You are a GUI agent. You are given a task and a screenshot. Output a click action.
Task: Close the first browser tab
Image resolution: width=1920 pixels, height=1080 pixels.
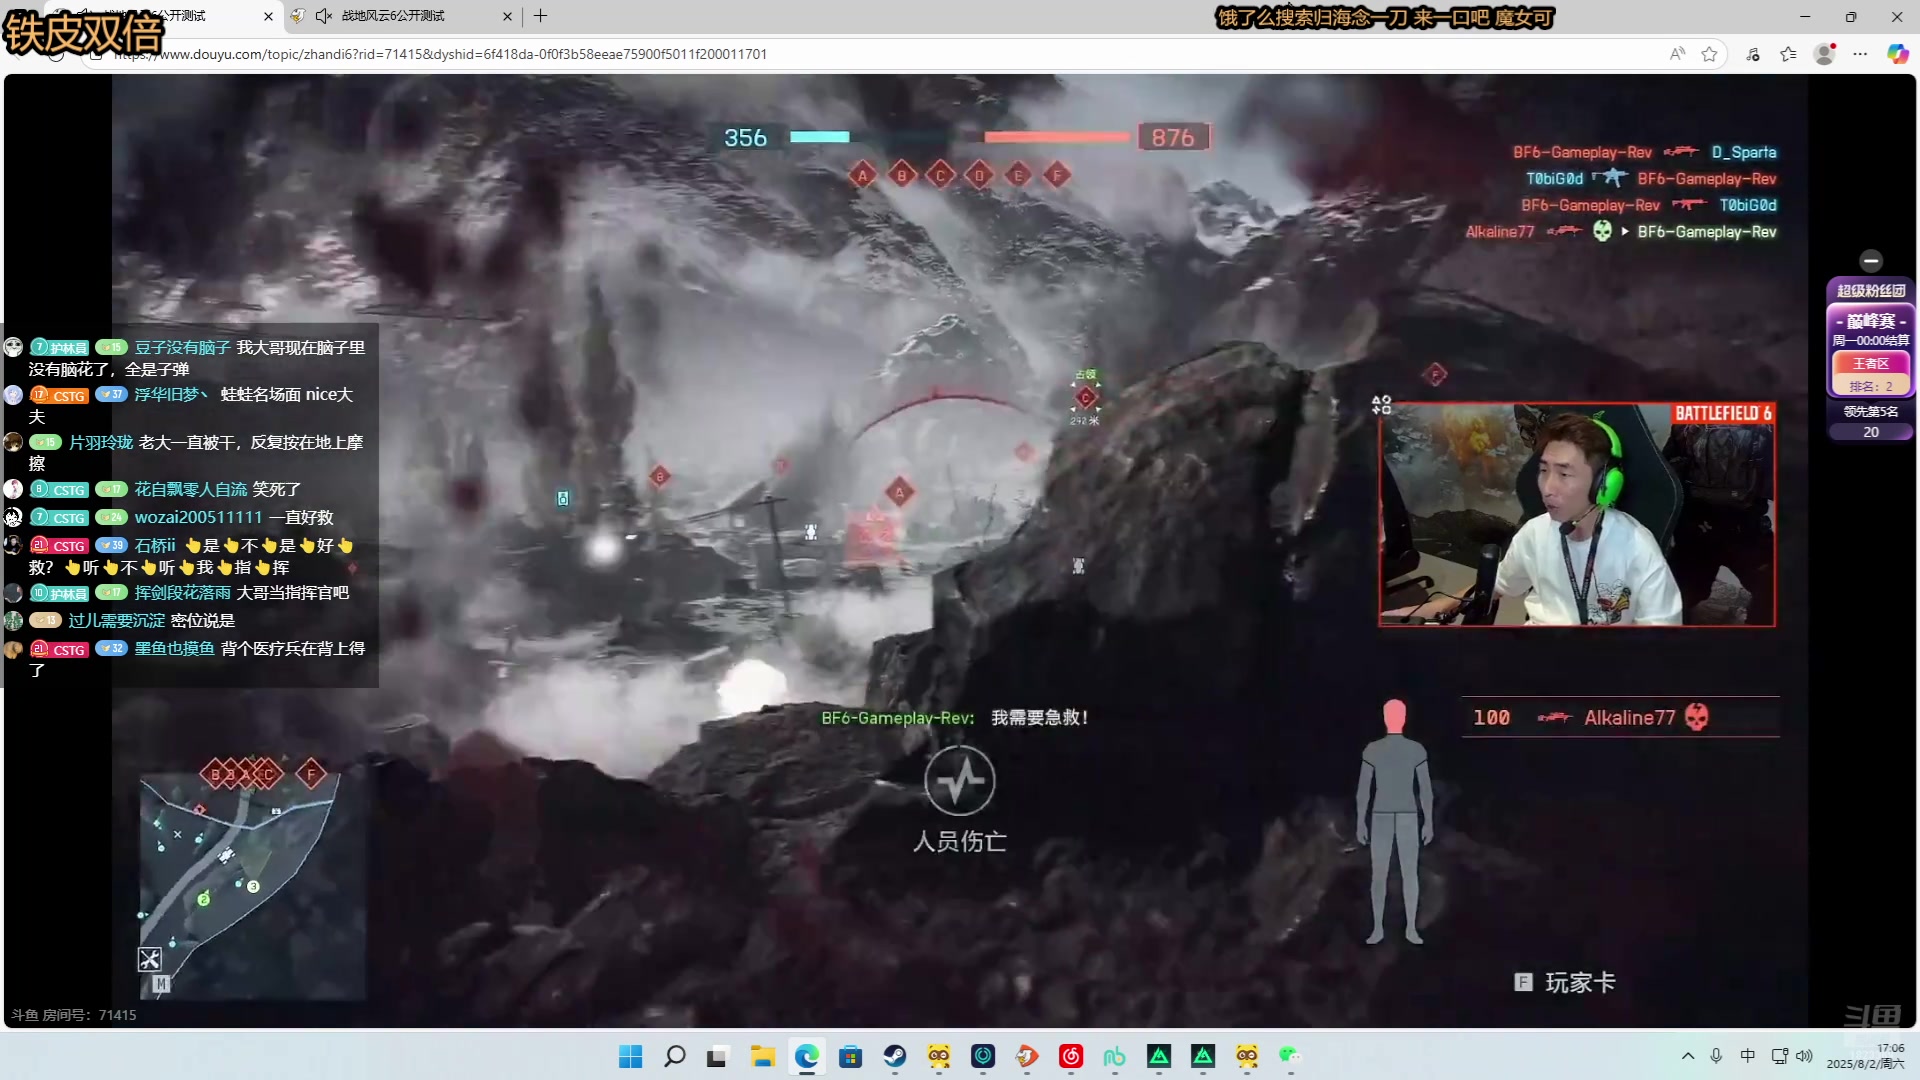point(268,16)
